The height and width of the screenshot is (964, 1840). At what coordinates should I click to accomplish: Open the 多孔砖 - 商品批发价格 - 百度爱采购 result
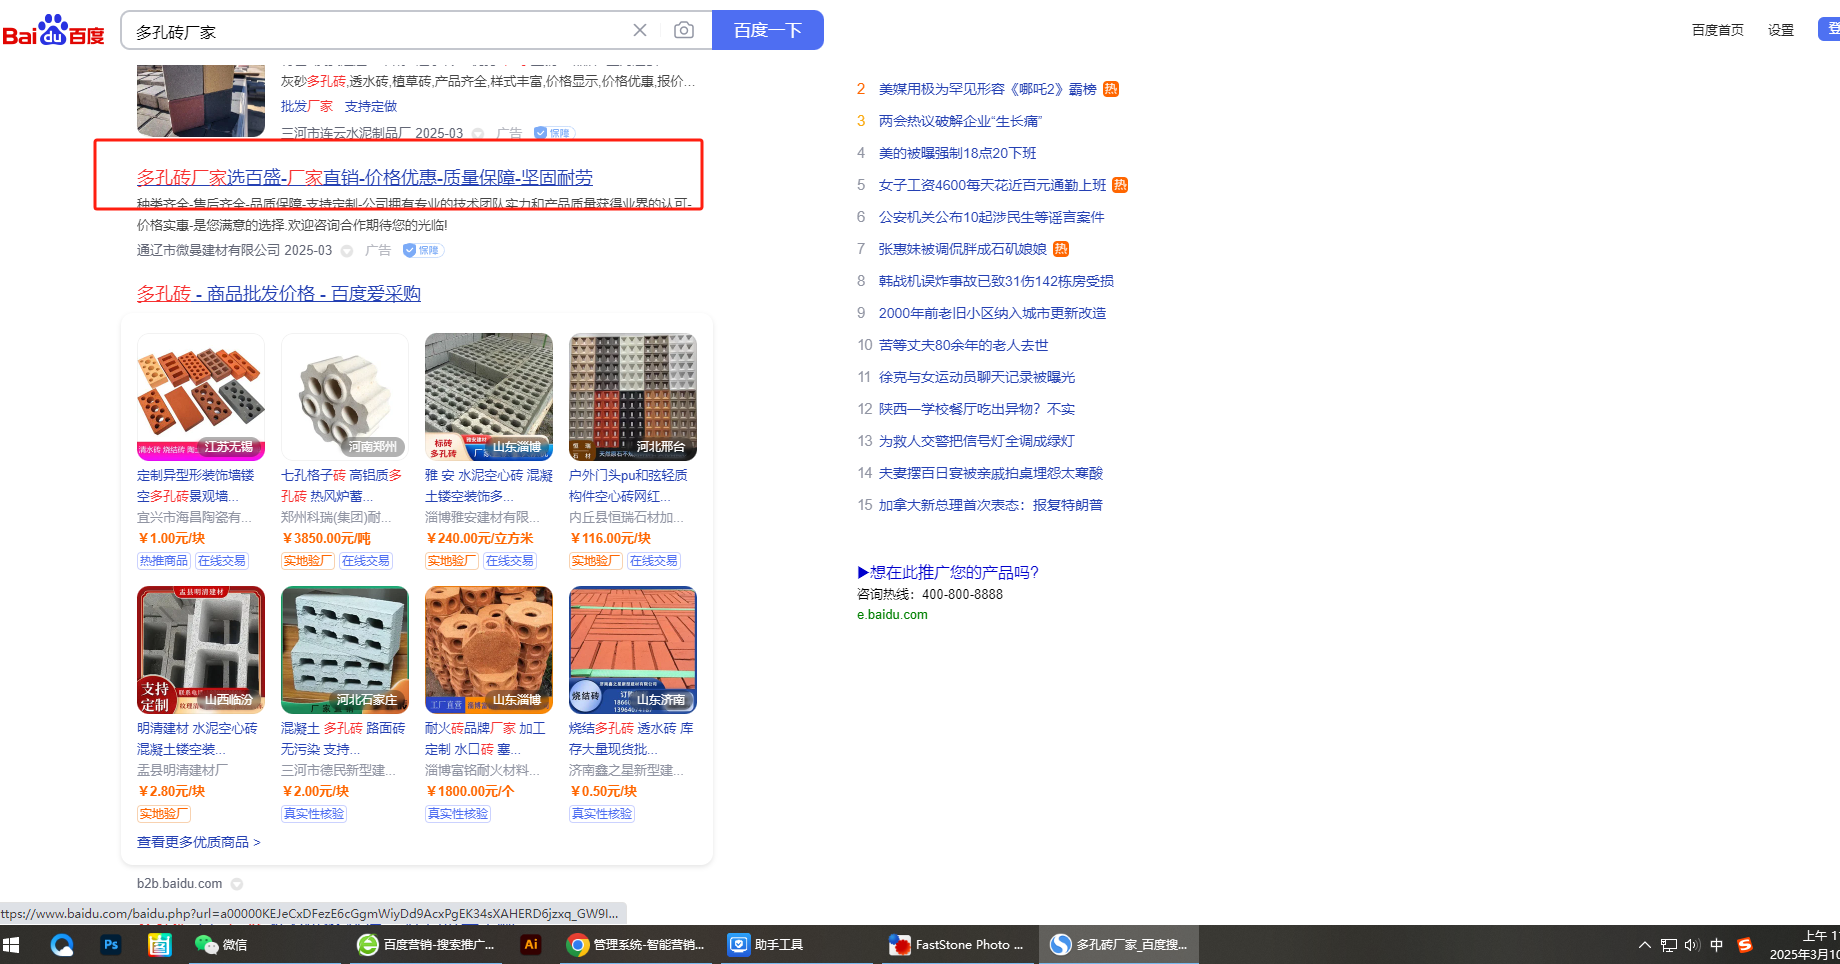(x=279, y=294)
